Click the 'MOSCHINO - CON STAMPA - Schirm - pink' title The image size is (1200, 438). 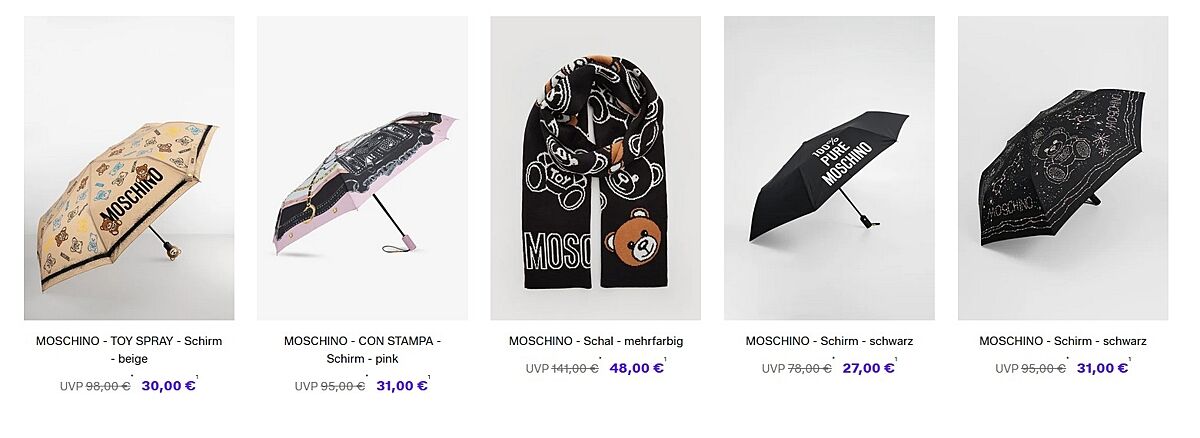pyautogui.click(x=362, y=349)
